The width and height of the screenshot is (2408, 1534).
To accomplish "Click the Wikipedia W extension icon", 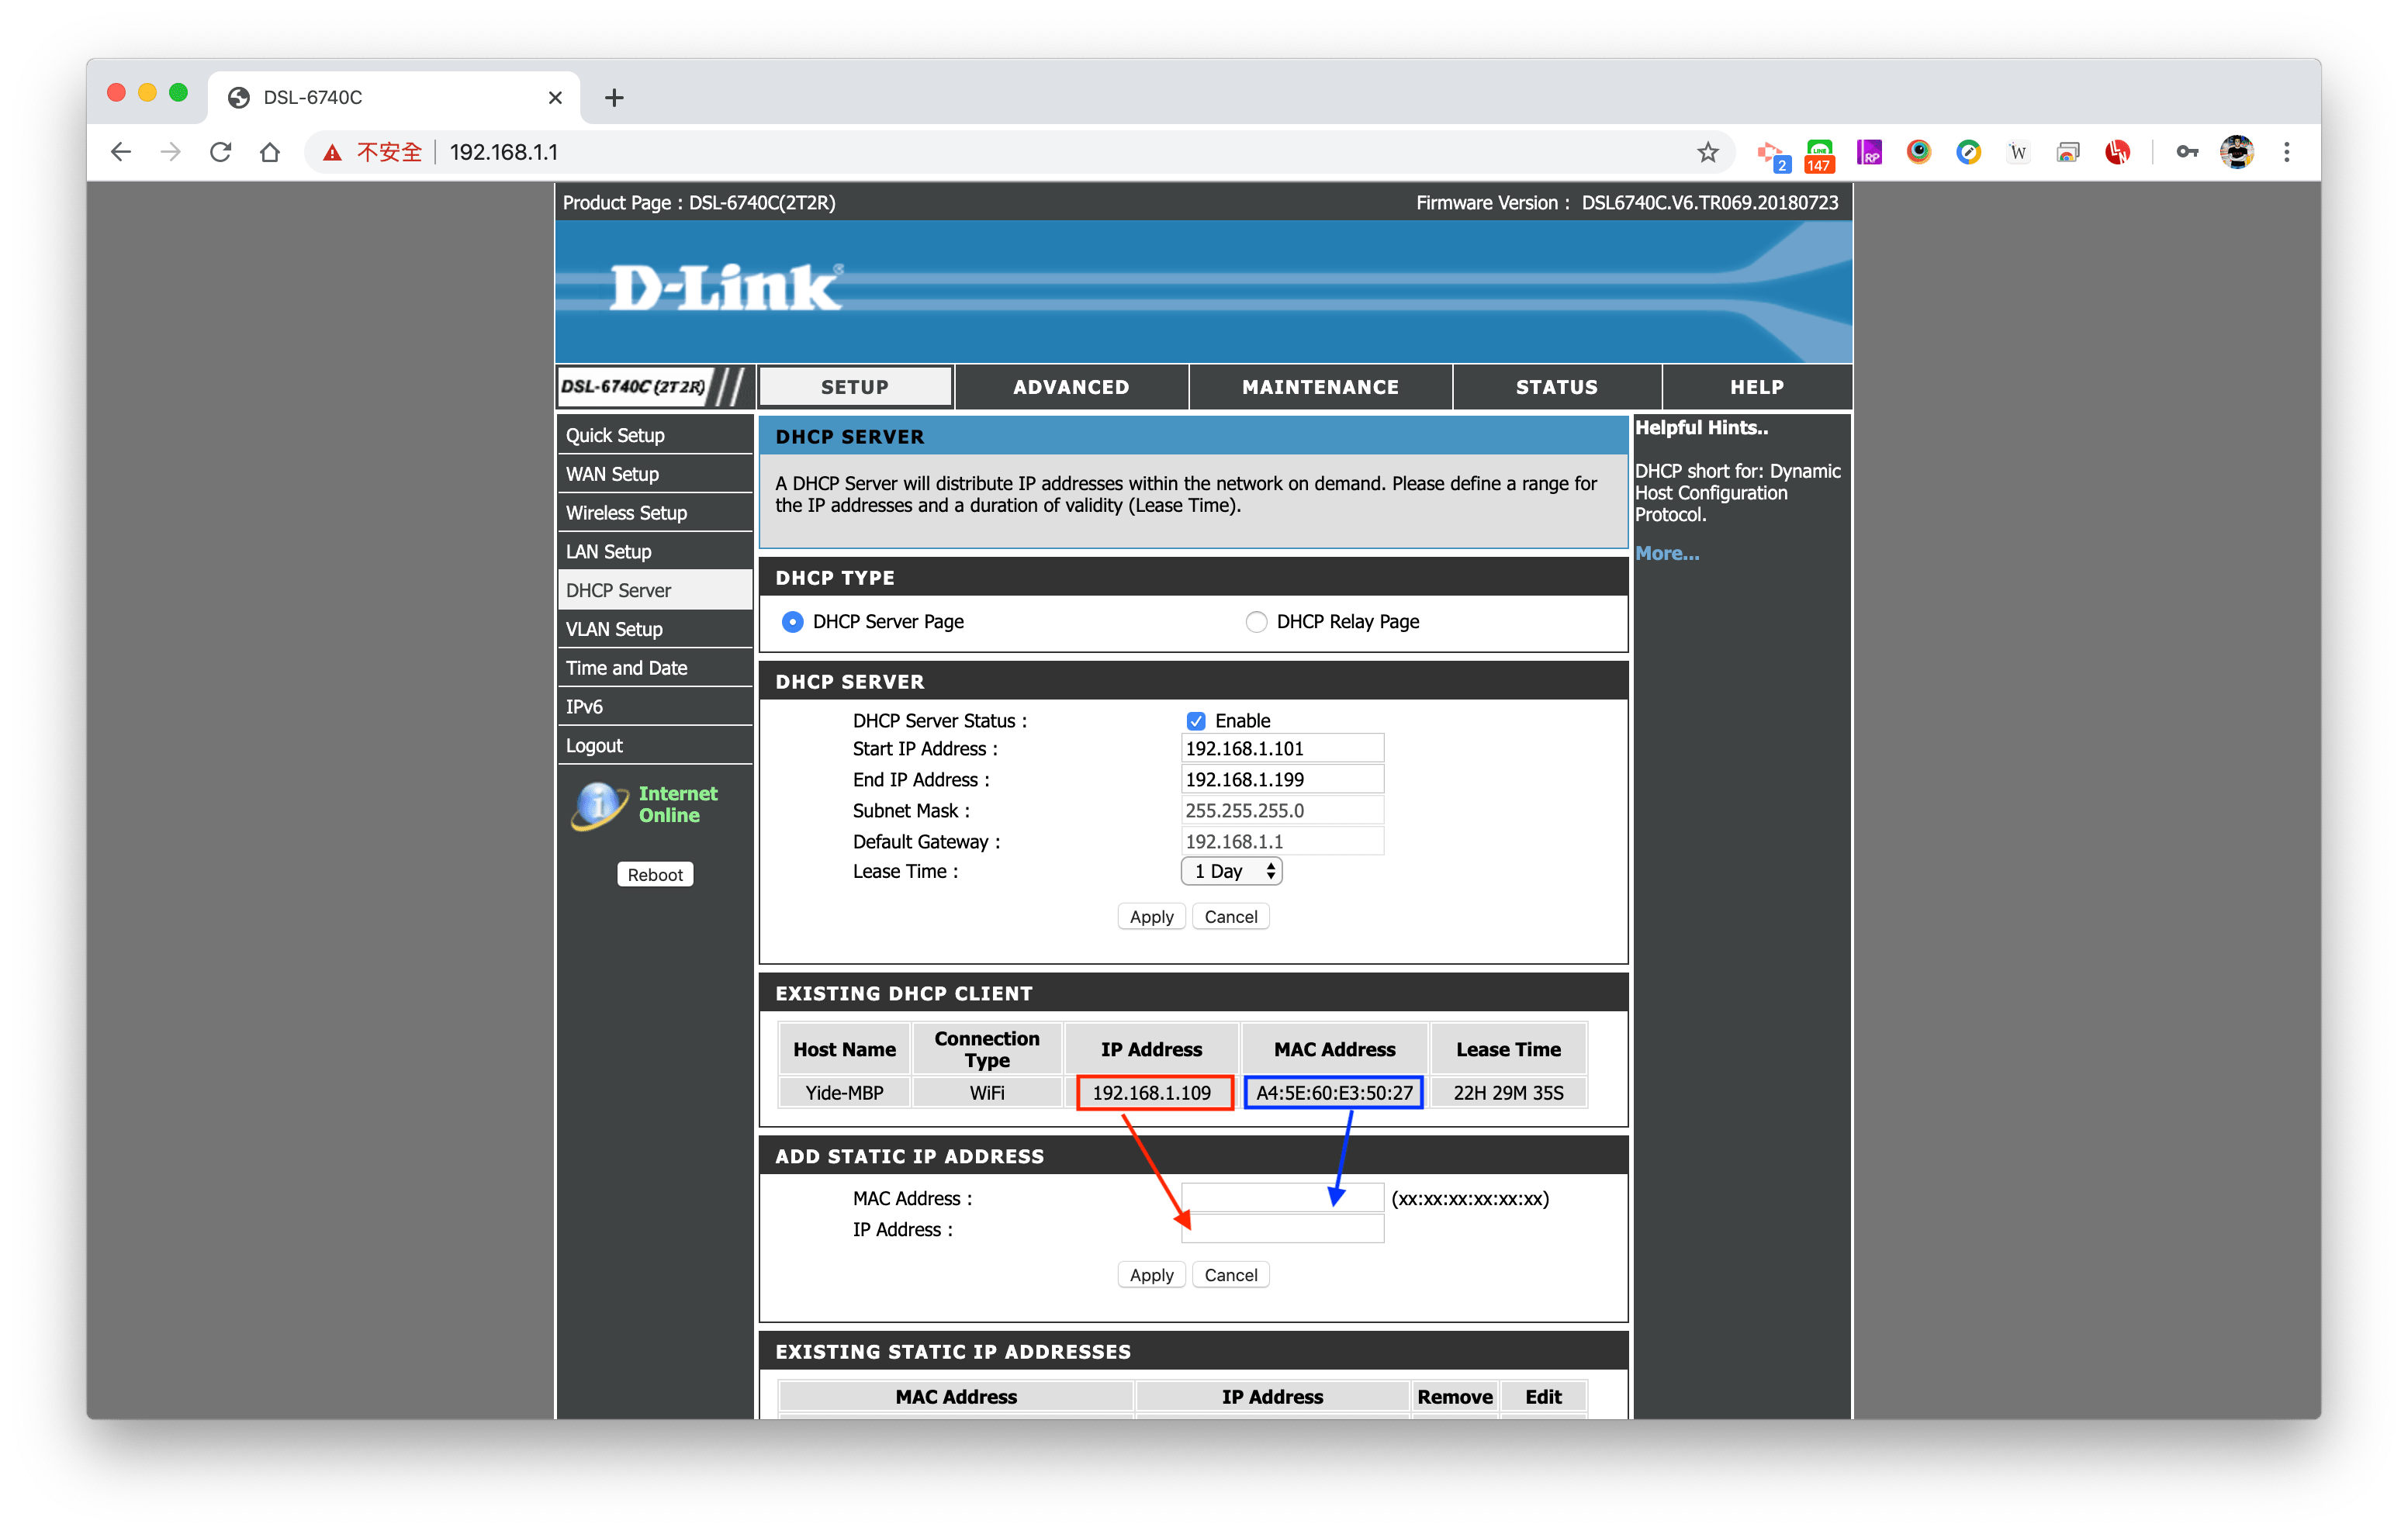I will point(2018,152).
